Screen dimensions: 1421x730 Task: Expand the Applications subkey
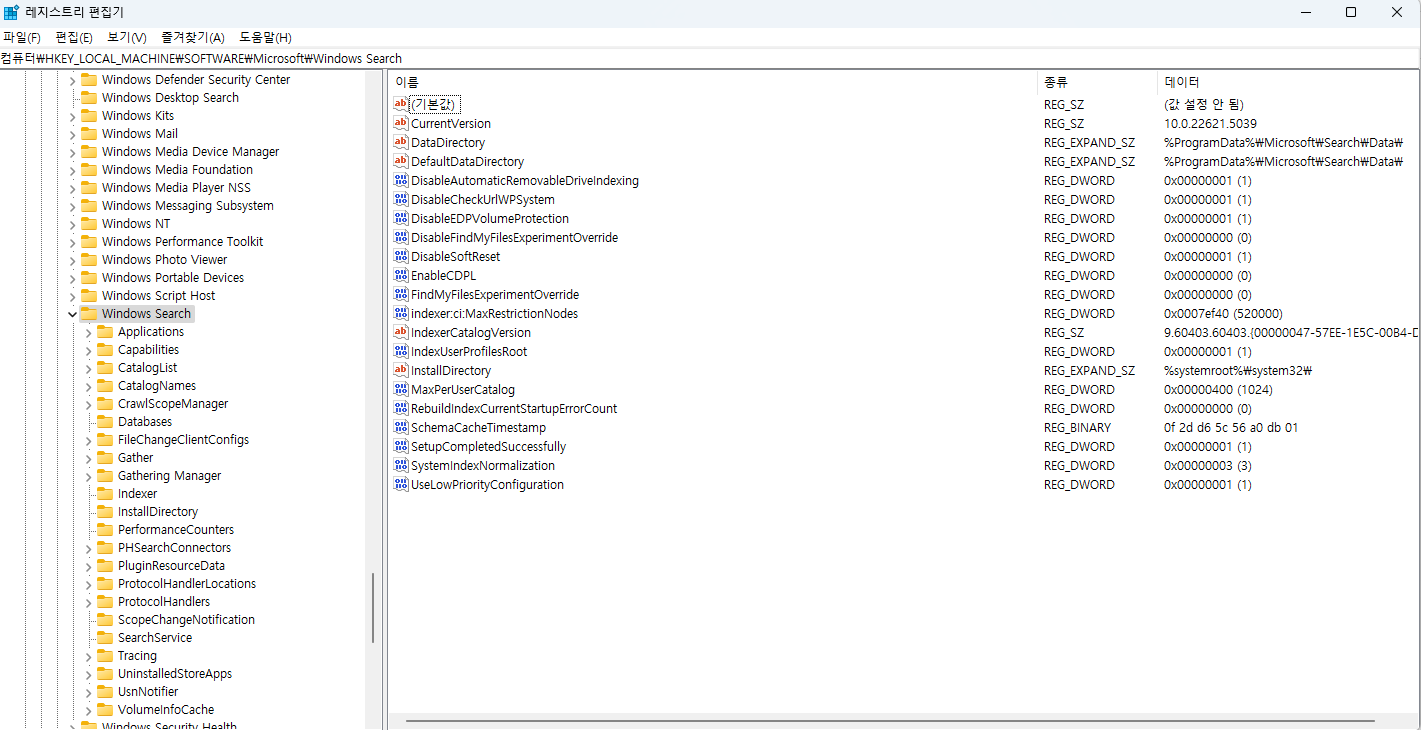[x=88, y=332]
